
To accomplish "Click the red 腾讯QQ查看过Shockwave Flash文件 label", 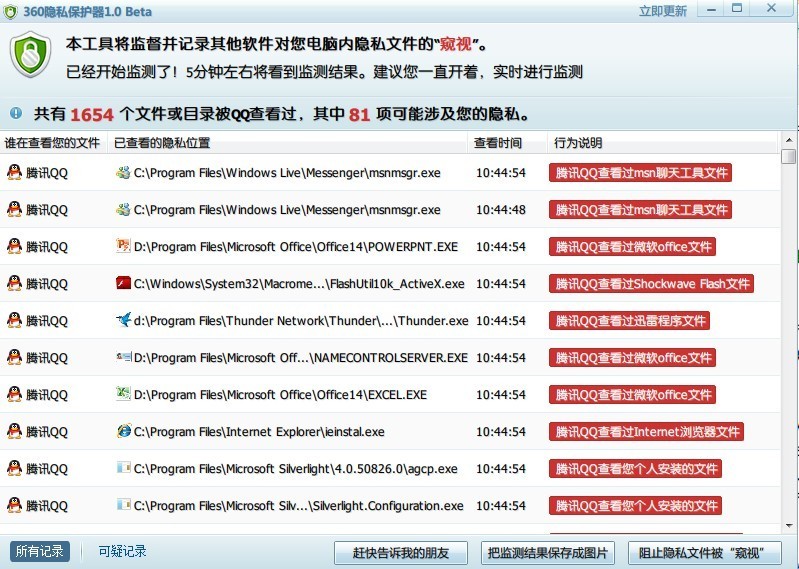I will [x=651, y=283].
